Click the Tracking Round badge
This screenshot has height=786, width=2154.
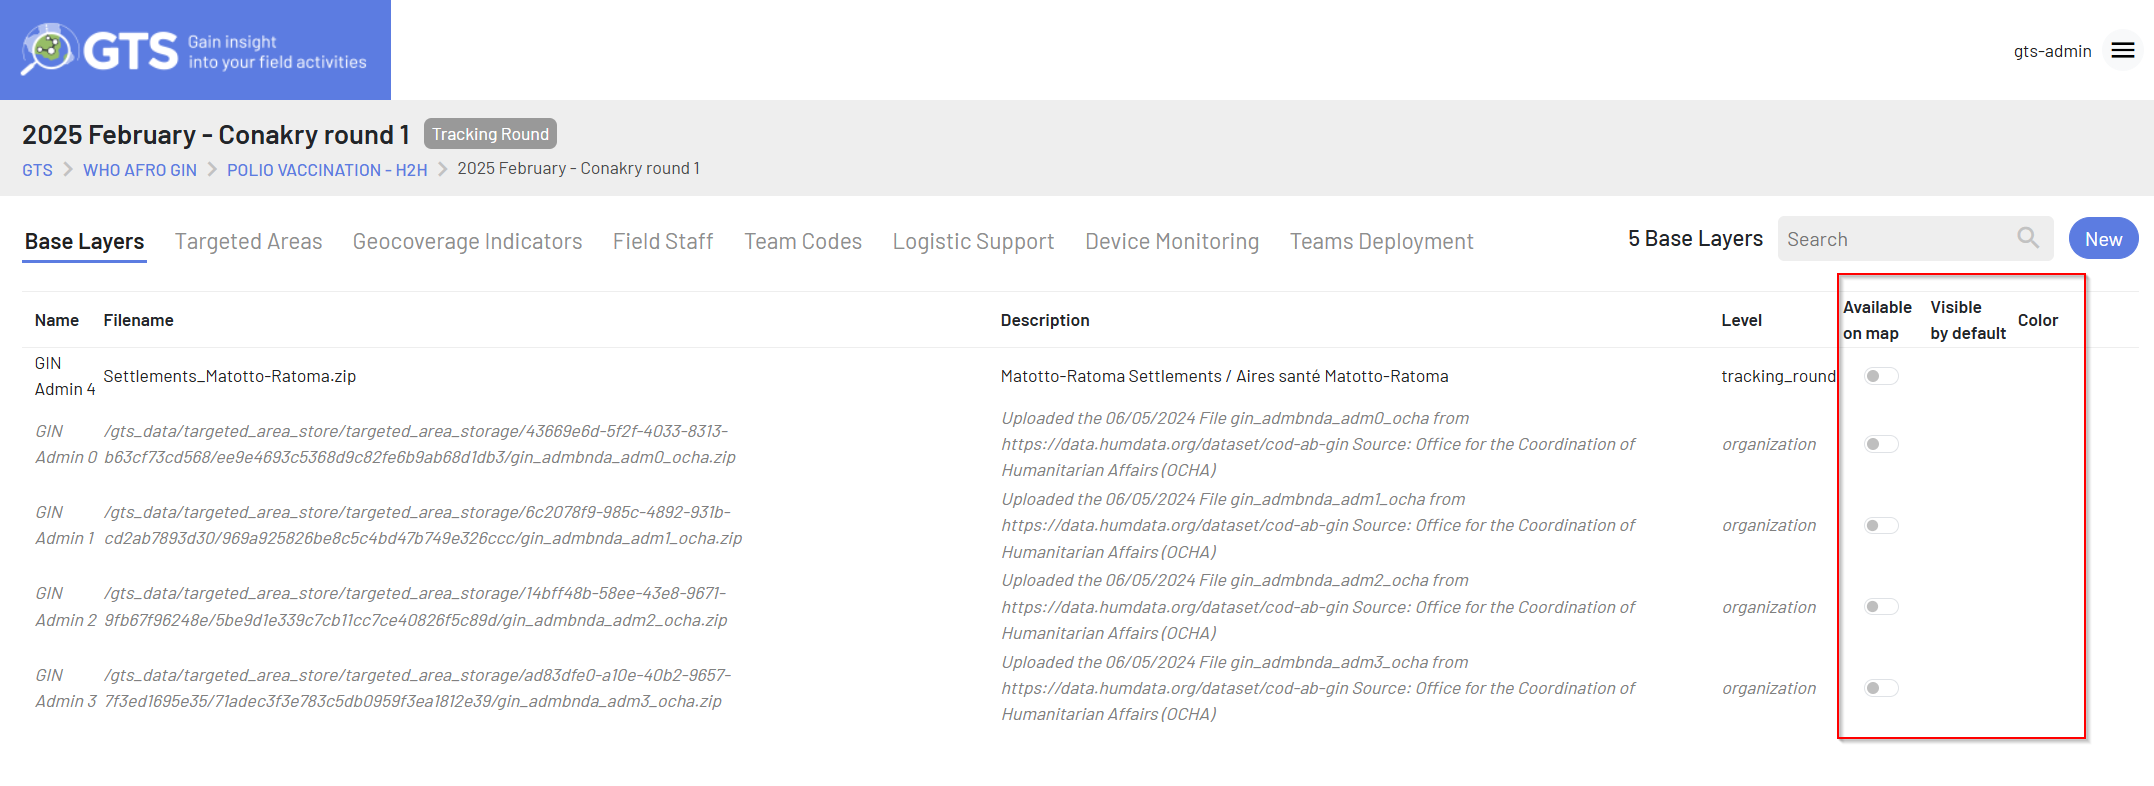tap(490, 134)
